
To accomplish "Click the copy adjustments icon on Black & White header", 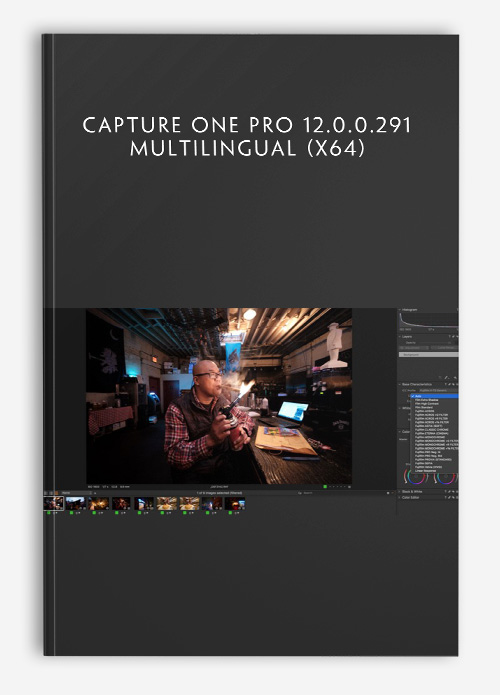I will [x=449, y=492].
